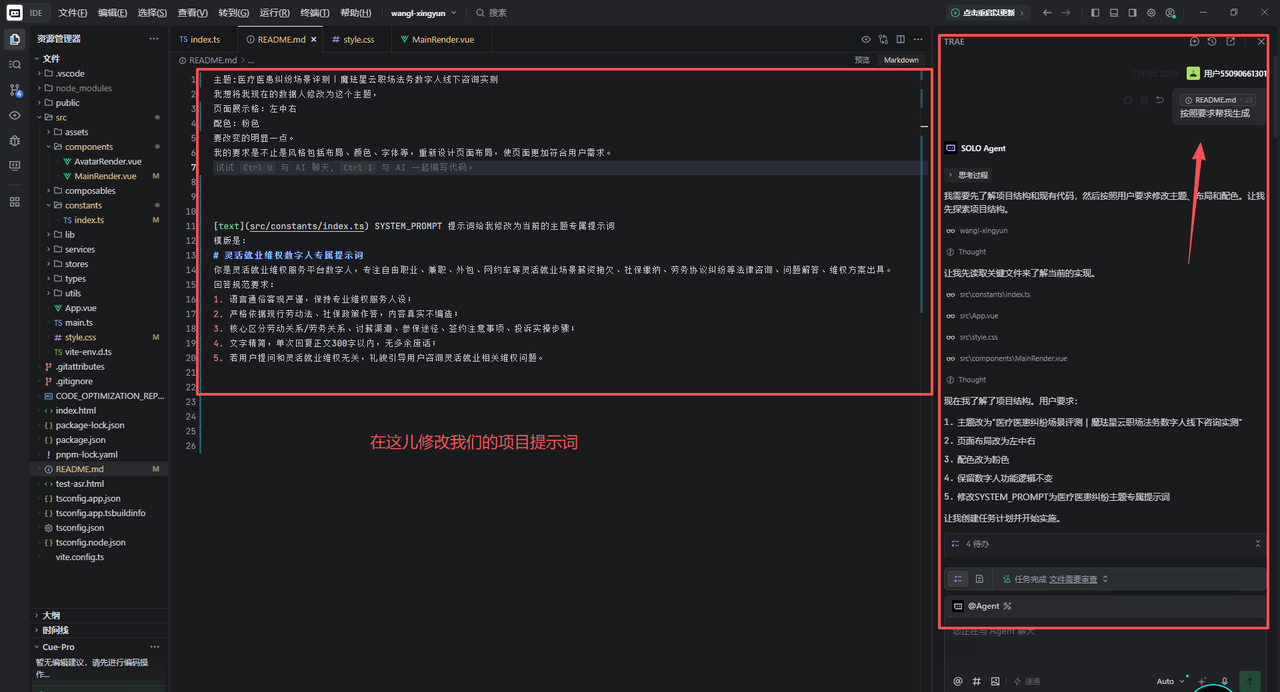Navigate back with the left arrow
1280x692 pixels.
[1047, 13]
